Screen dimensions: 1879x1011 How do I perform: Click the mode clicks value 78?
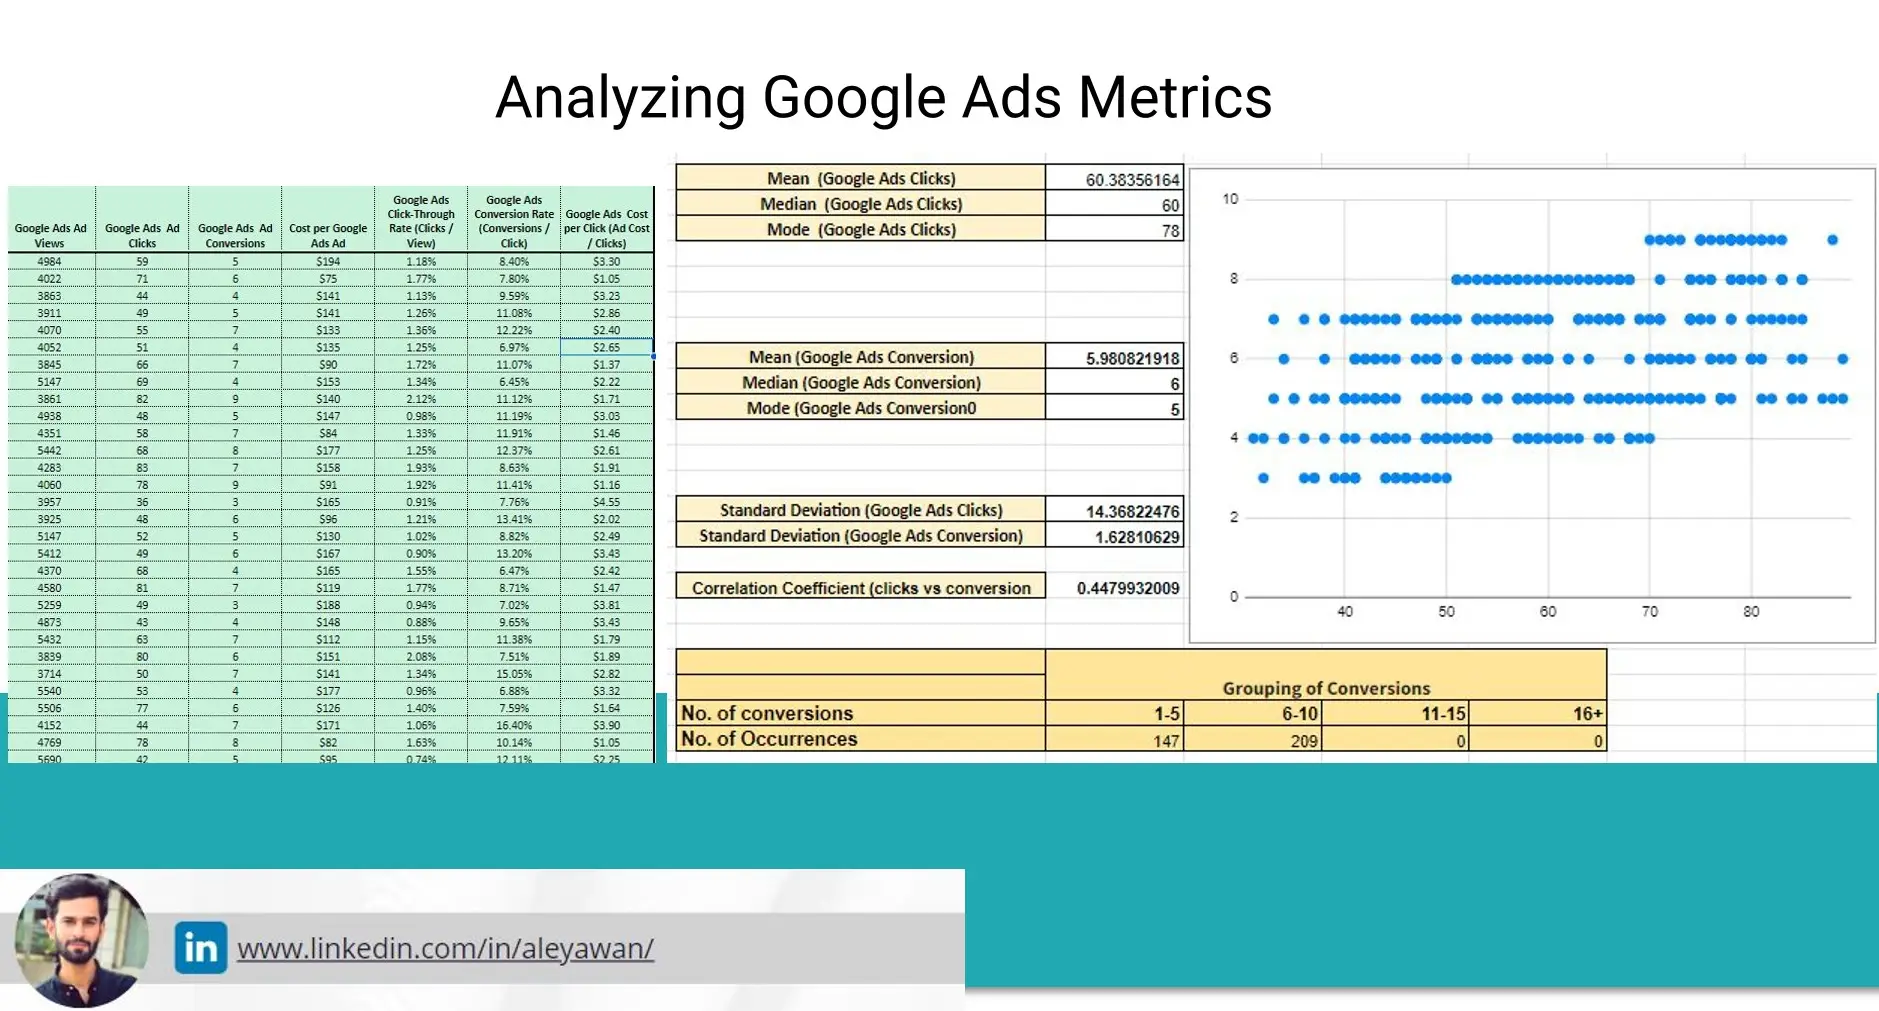[1115, 230]
